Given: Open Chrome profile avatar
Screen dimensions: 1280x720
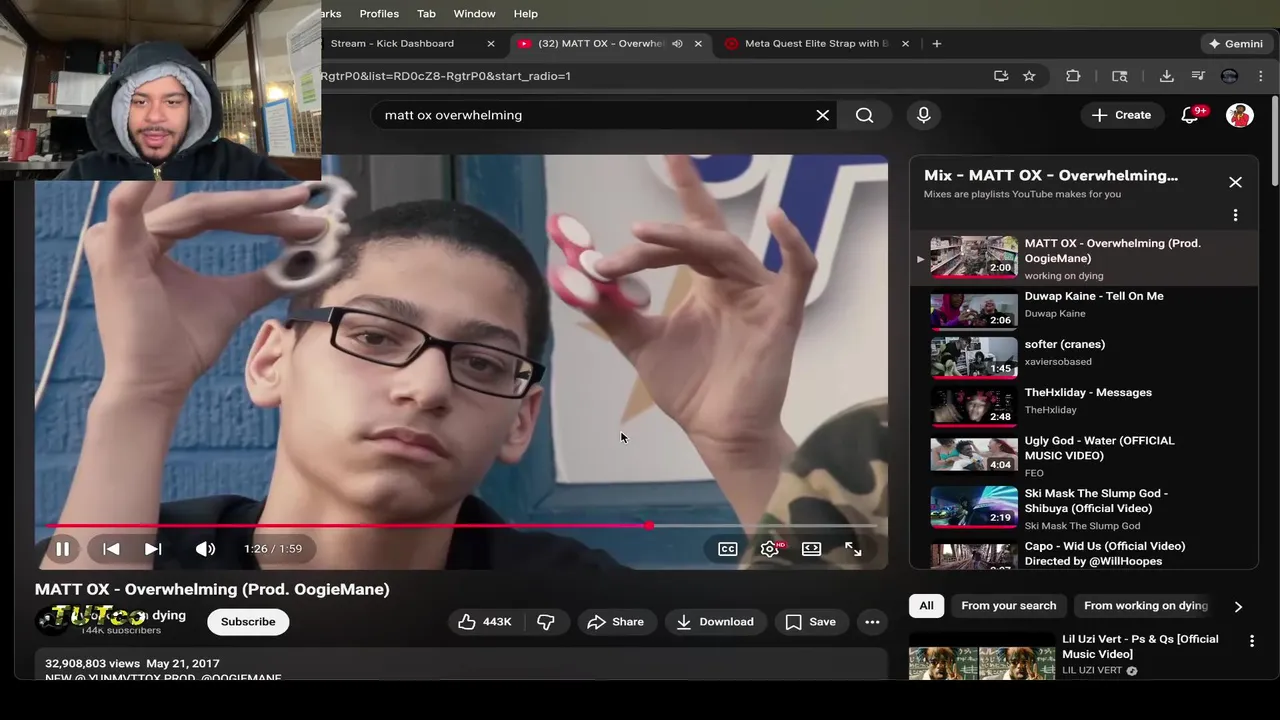Looking at the screenshot, I should (x=1230, y=76).
